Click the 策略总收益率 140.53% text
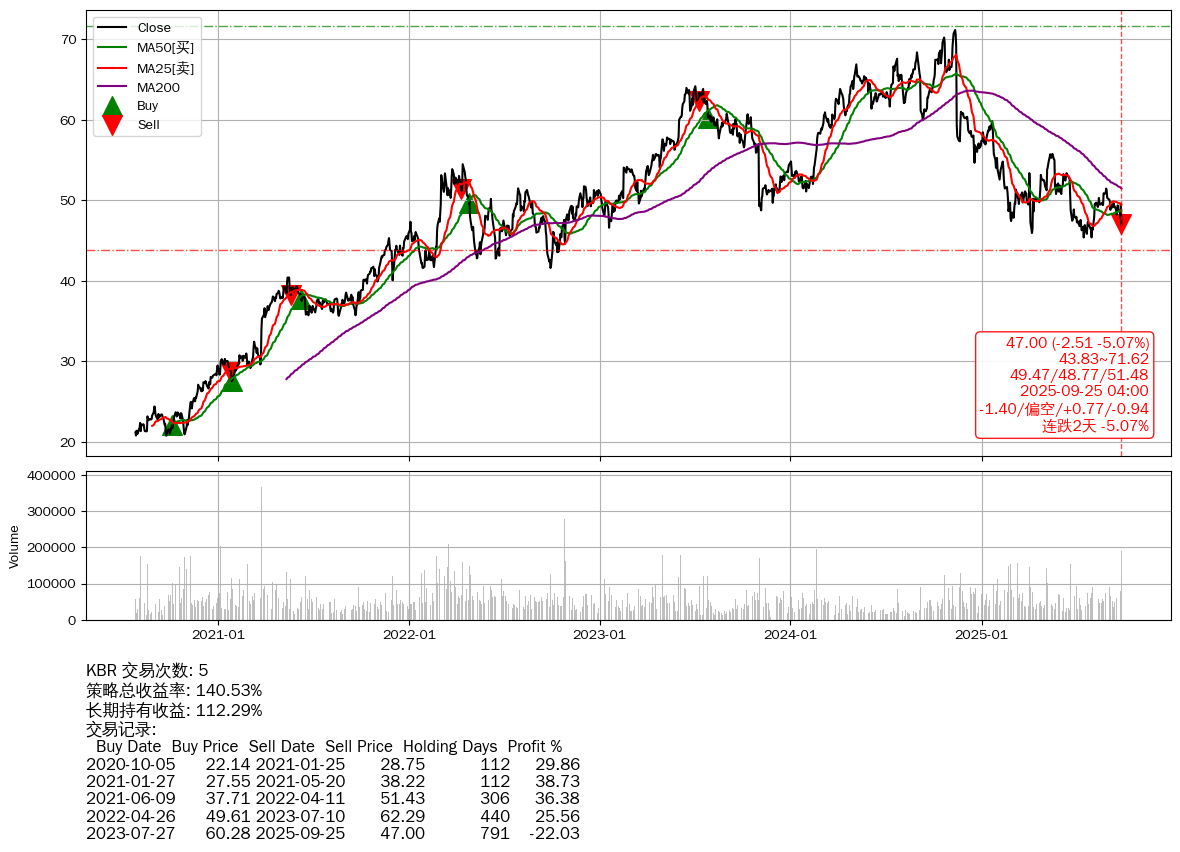Viewport: 1180px width, 852px height. [174, 691]
